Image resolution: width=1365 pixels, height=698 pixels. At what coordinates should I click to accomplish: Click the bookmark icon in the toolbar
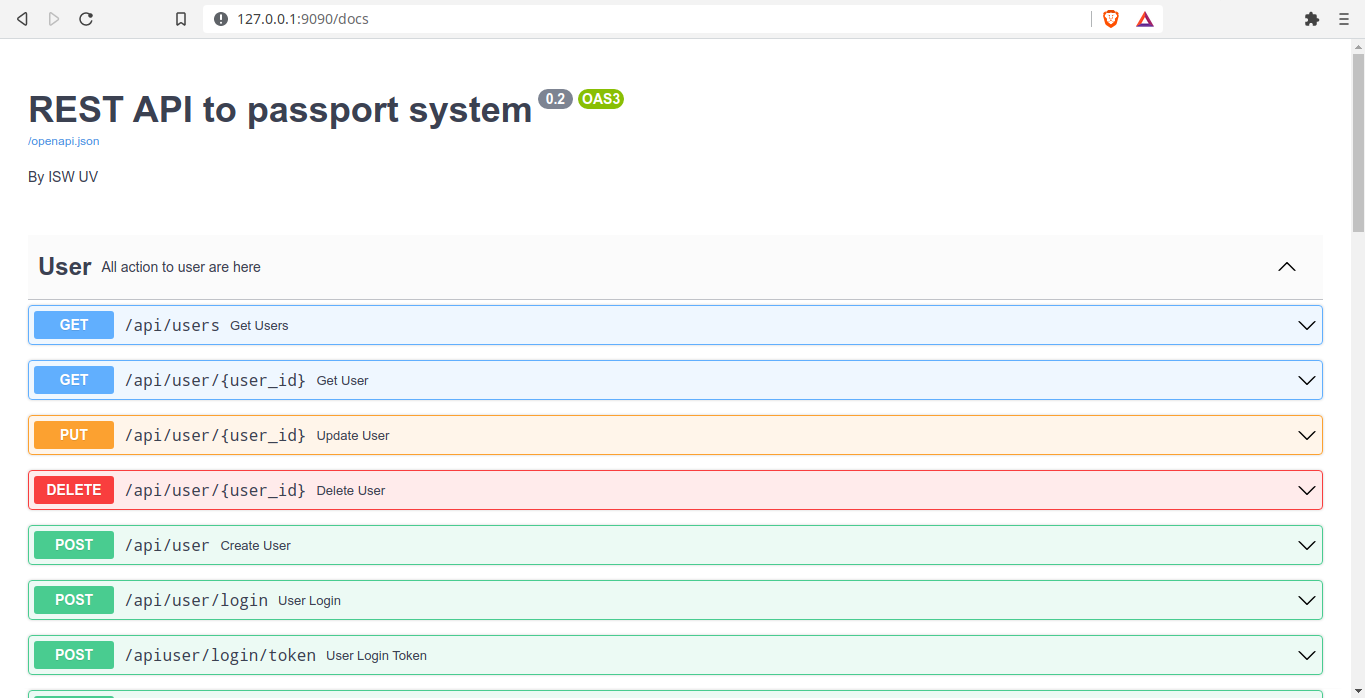tap(180, 18)
